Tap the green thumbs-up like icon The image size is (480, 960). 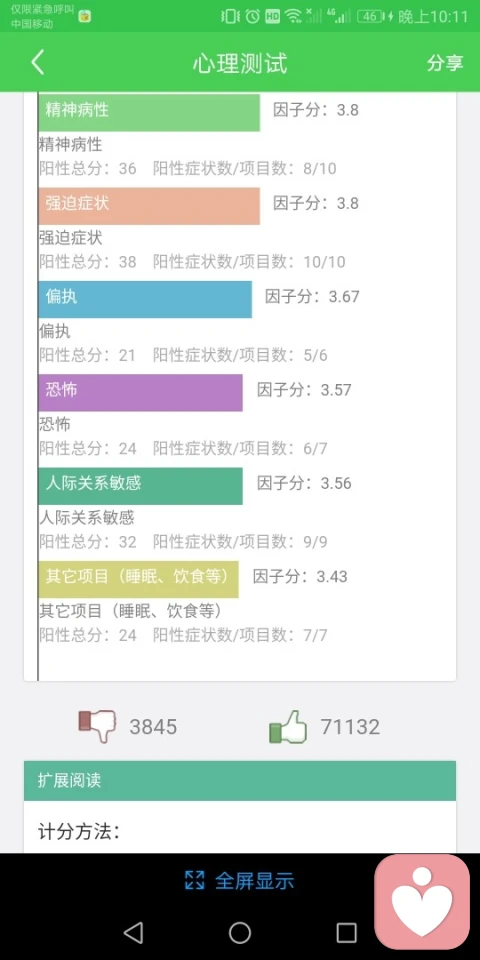pos(288,726)
